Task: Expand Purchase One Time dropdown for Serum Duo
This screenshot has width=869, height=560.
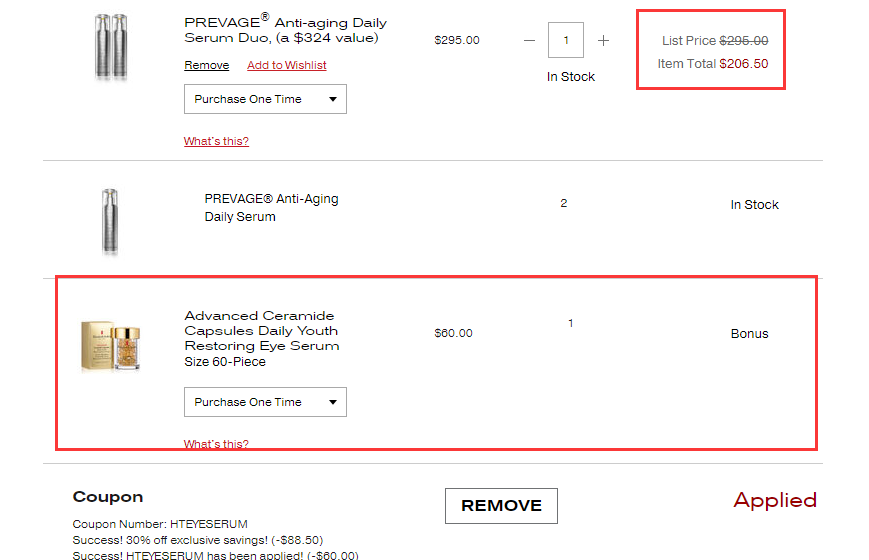Action: (x=265, y=99)
